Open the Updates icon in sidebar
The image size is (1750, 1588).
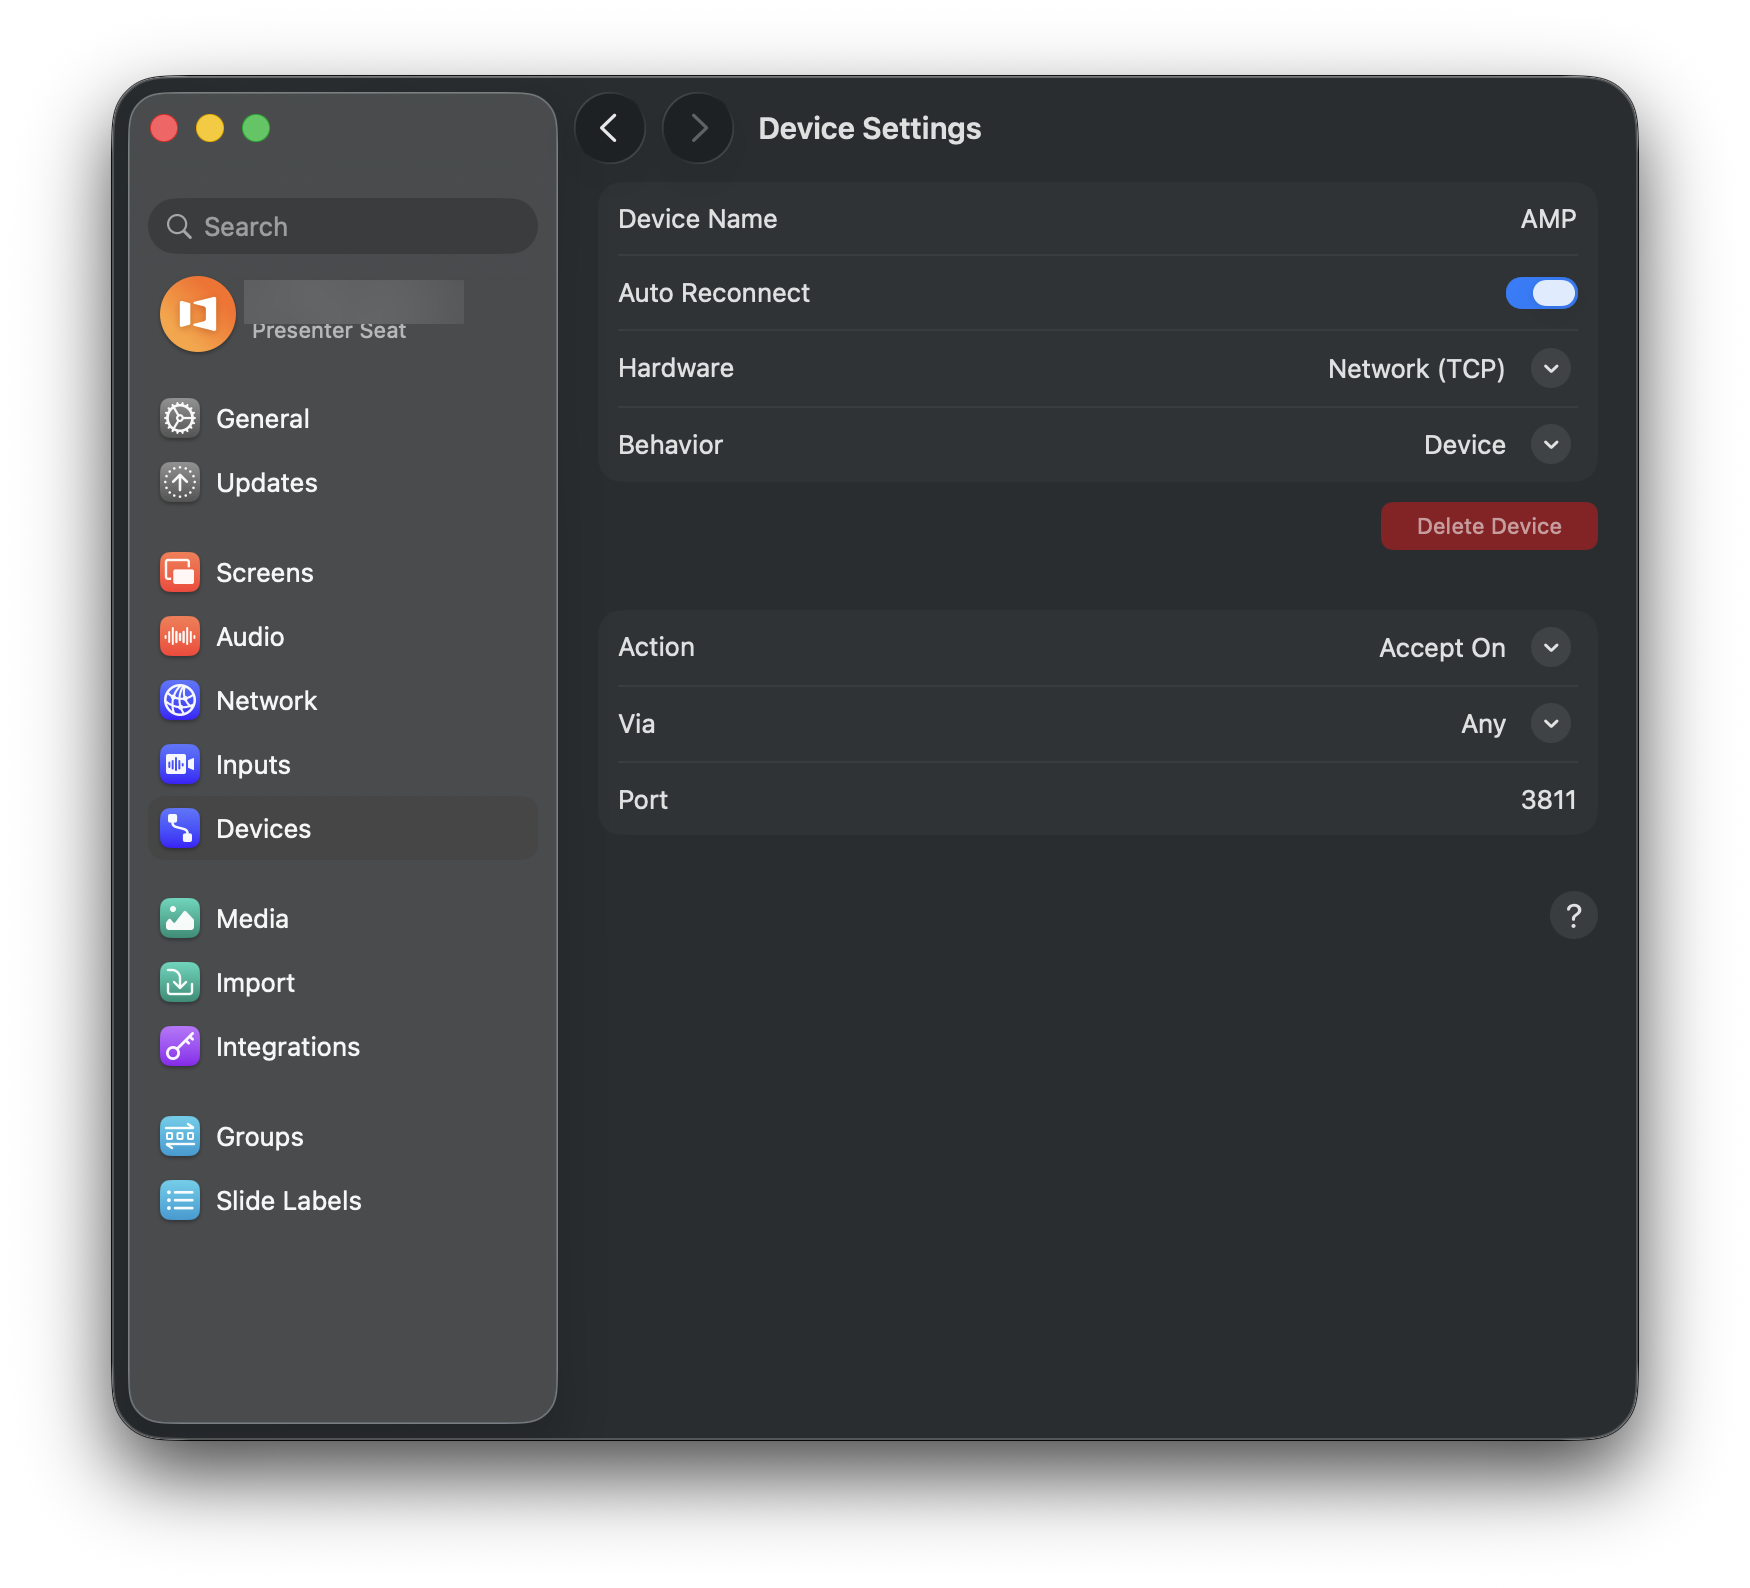coord(180,482)
